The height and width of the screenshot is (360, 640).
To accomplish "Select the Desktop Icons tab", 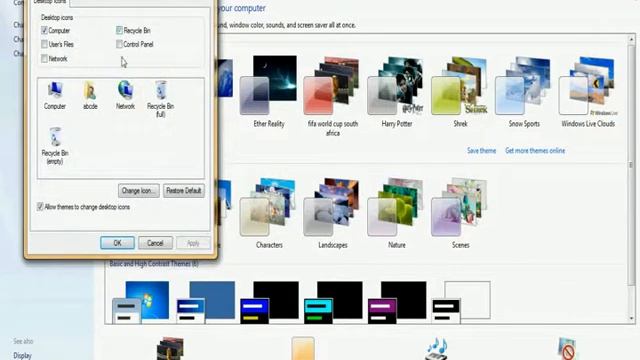I will pyautogui.click(x=49, y=2).
